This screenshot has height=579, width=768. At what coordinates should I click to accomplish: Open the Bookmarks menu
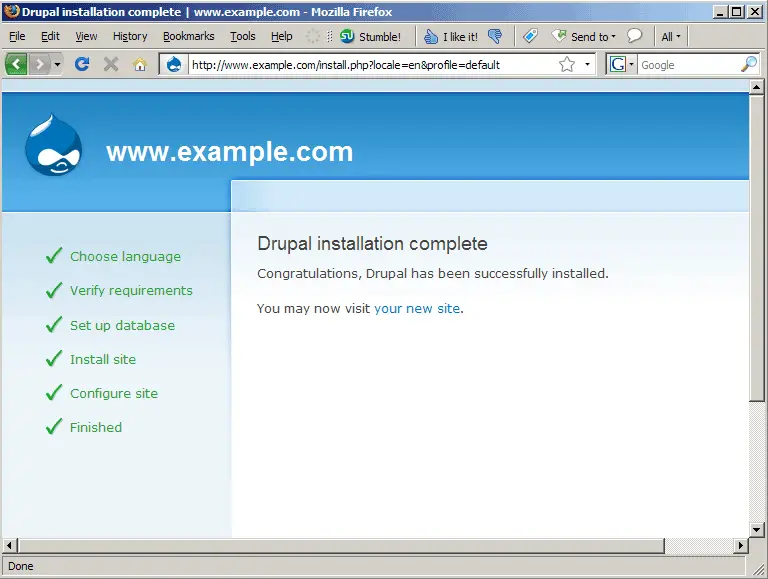tap(189, 36)
